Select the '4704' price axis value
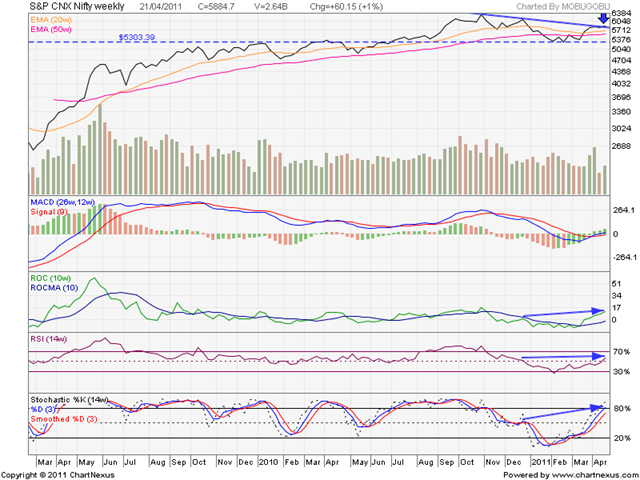Screen dimensions: 640x480 621,60
